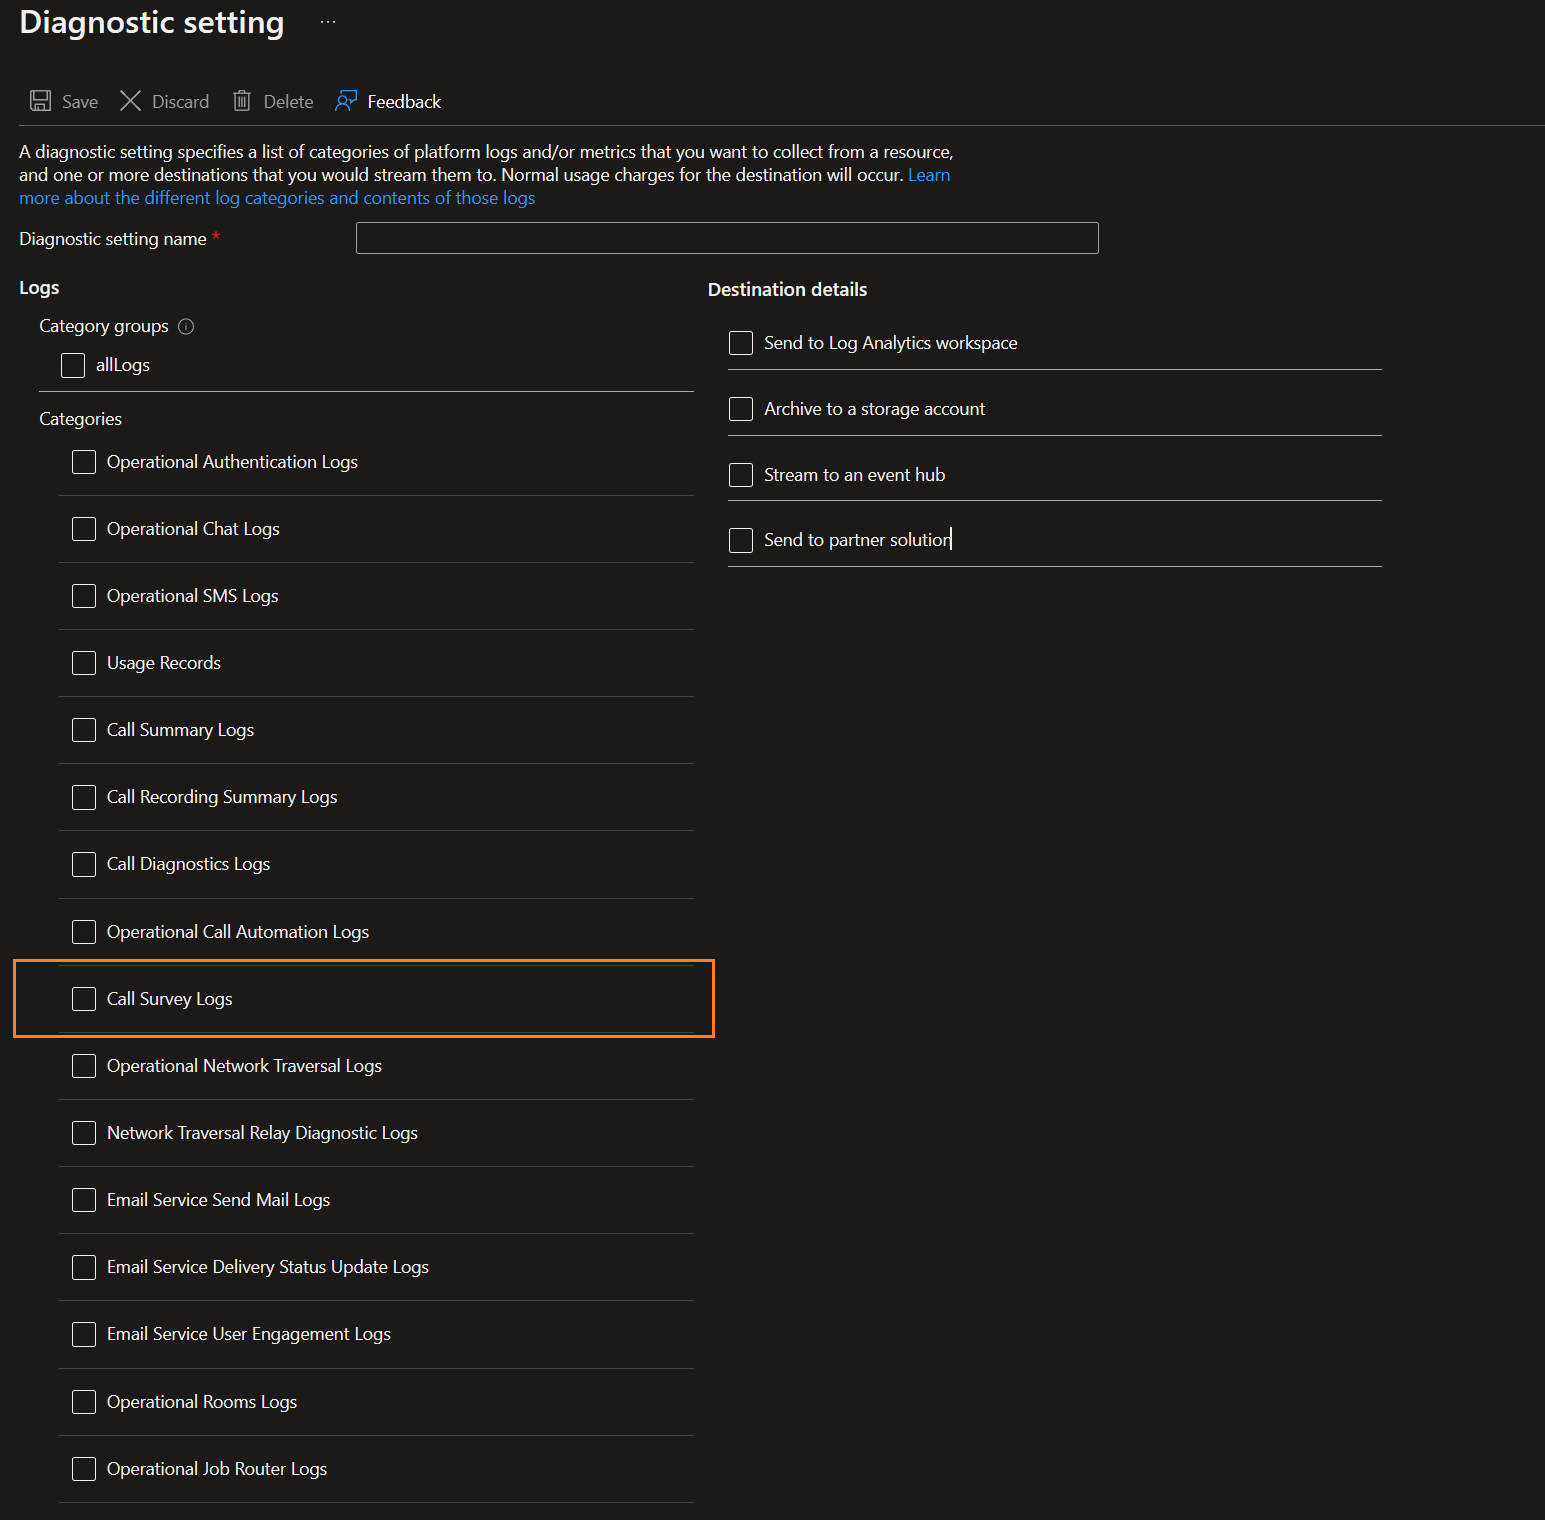Enable Operational Rooms Logs

point(84,1402)
